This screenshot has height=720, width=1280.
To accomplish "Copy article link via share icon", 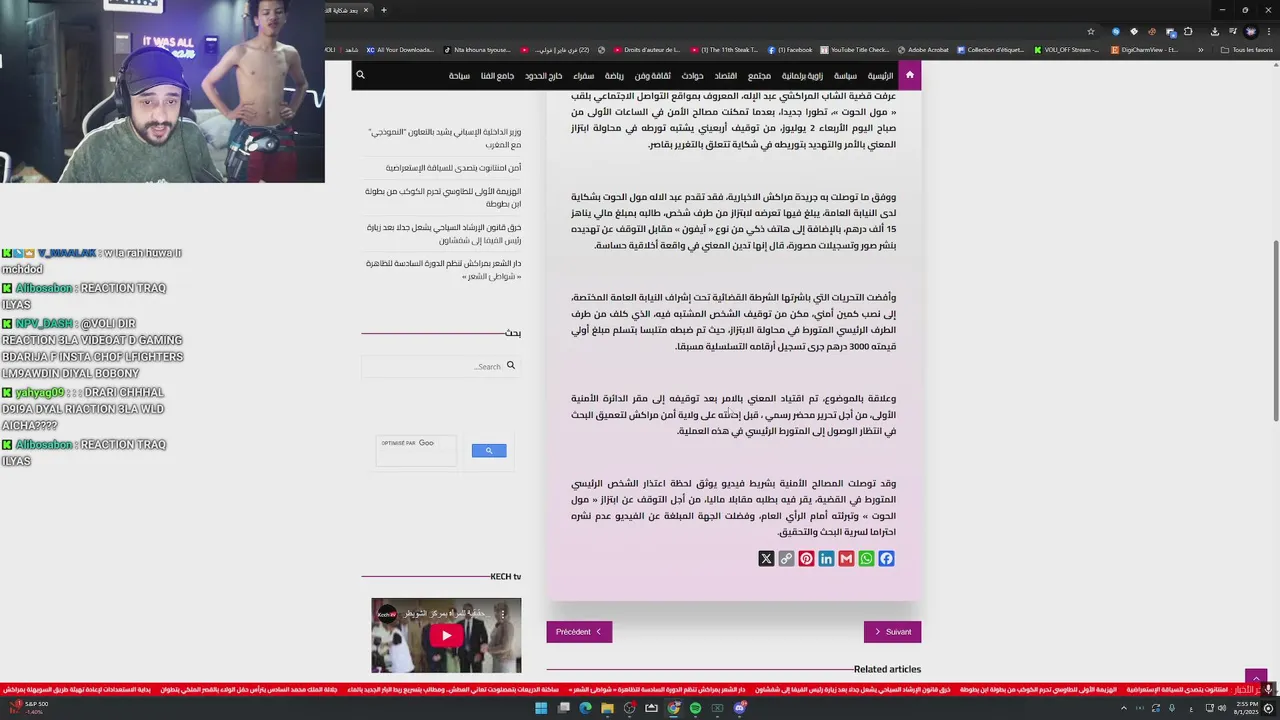I will click(786, 559).
